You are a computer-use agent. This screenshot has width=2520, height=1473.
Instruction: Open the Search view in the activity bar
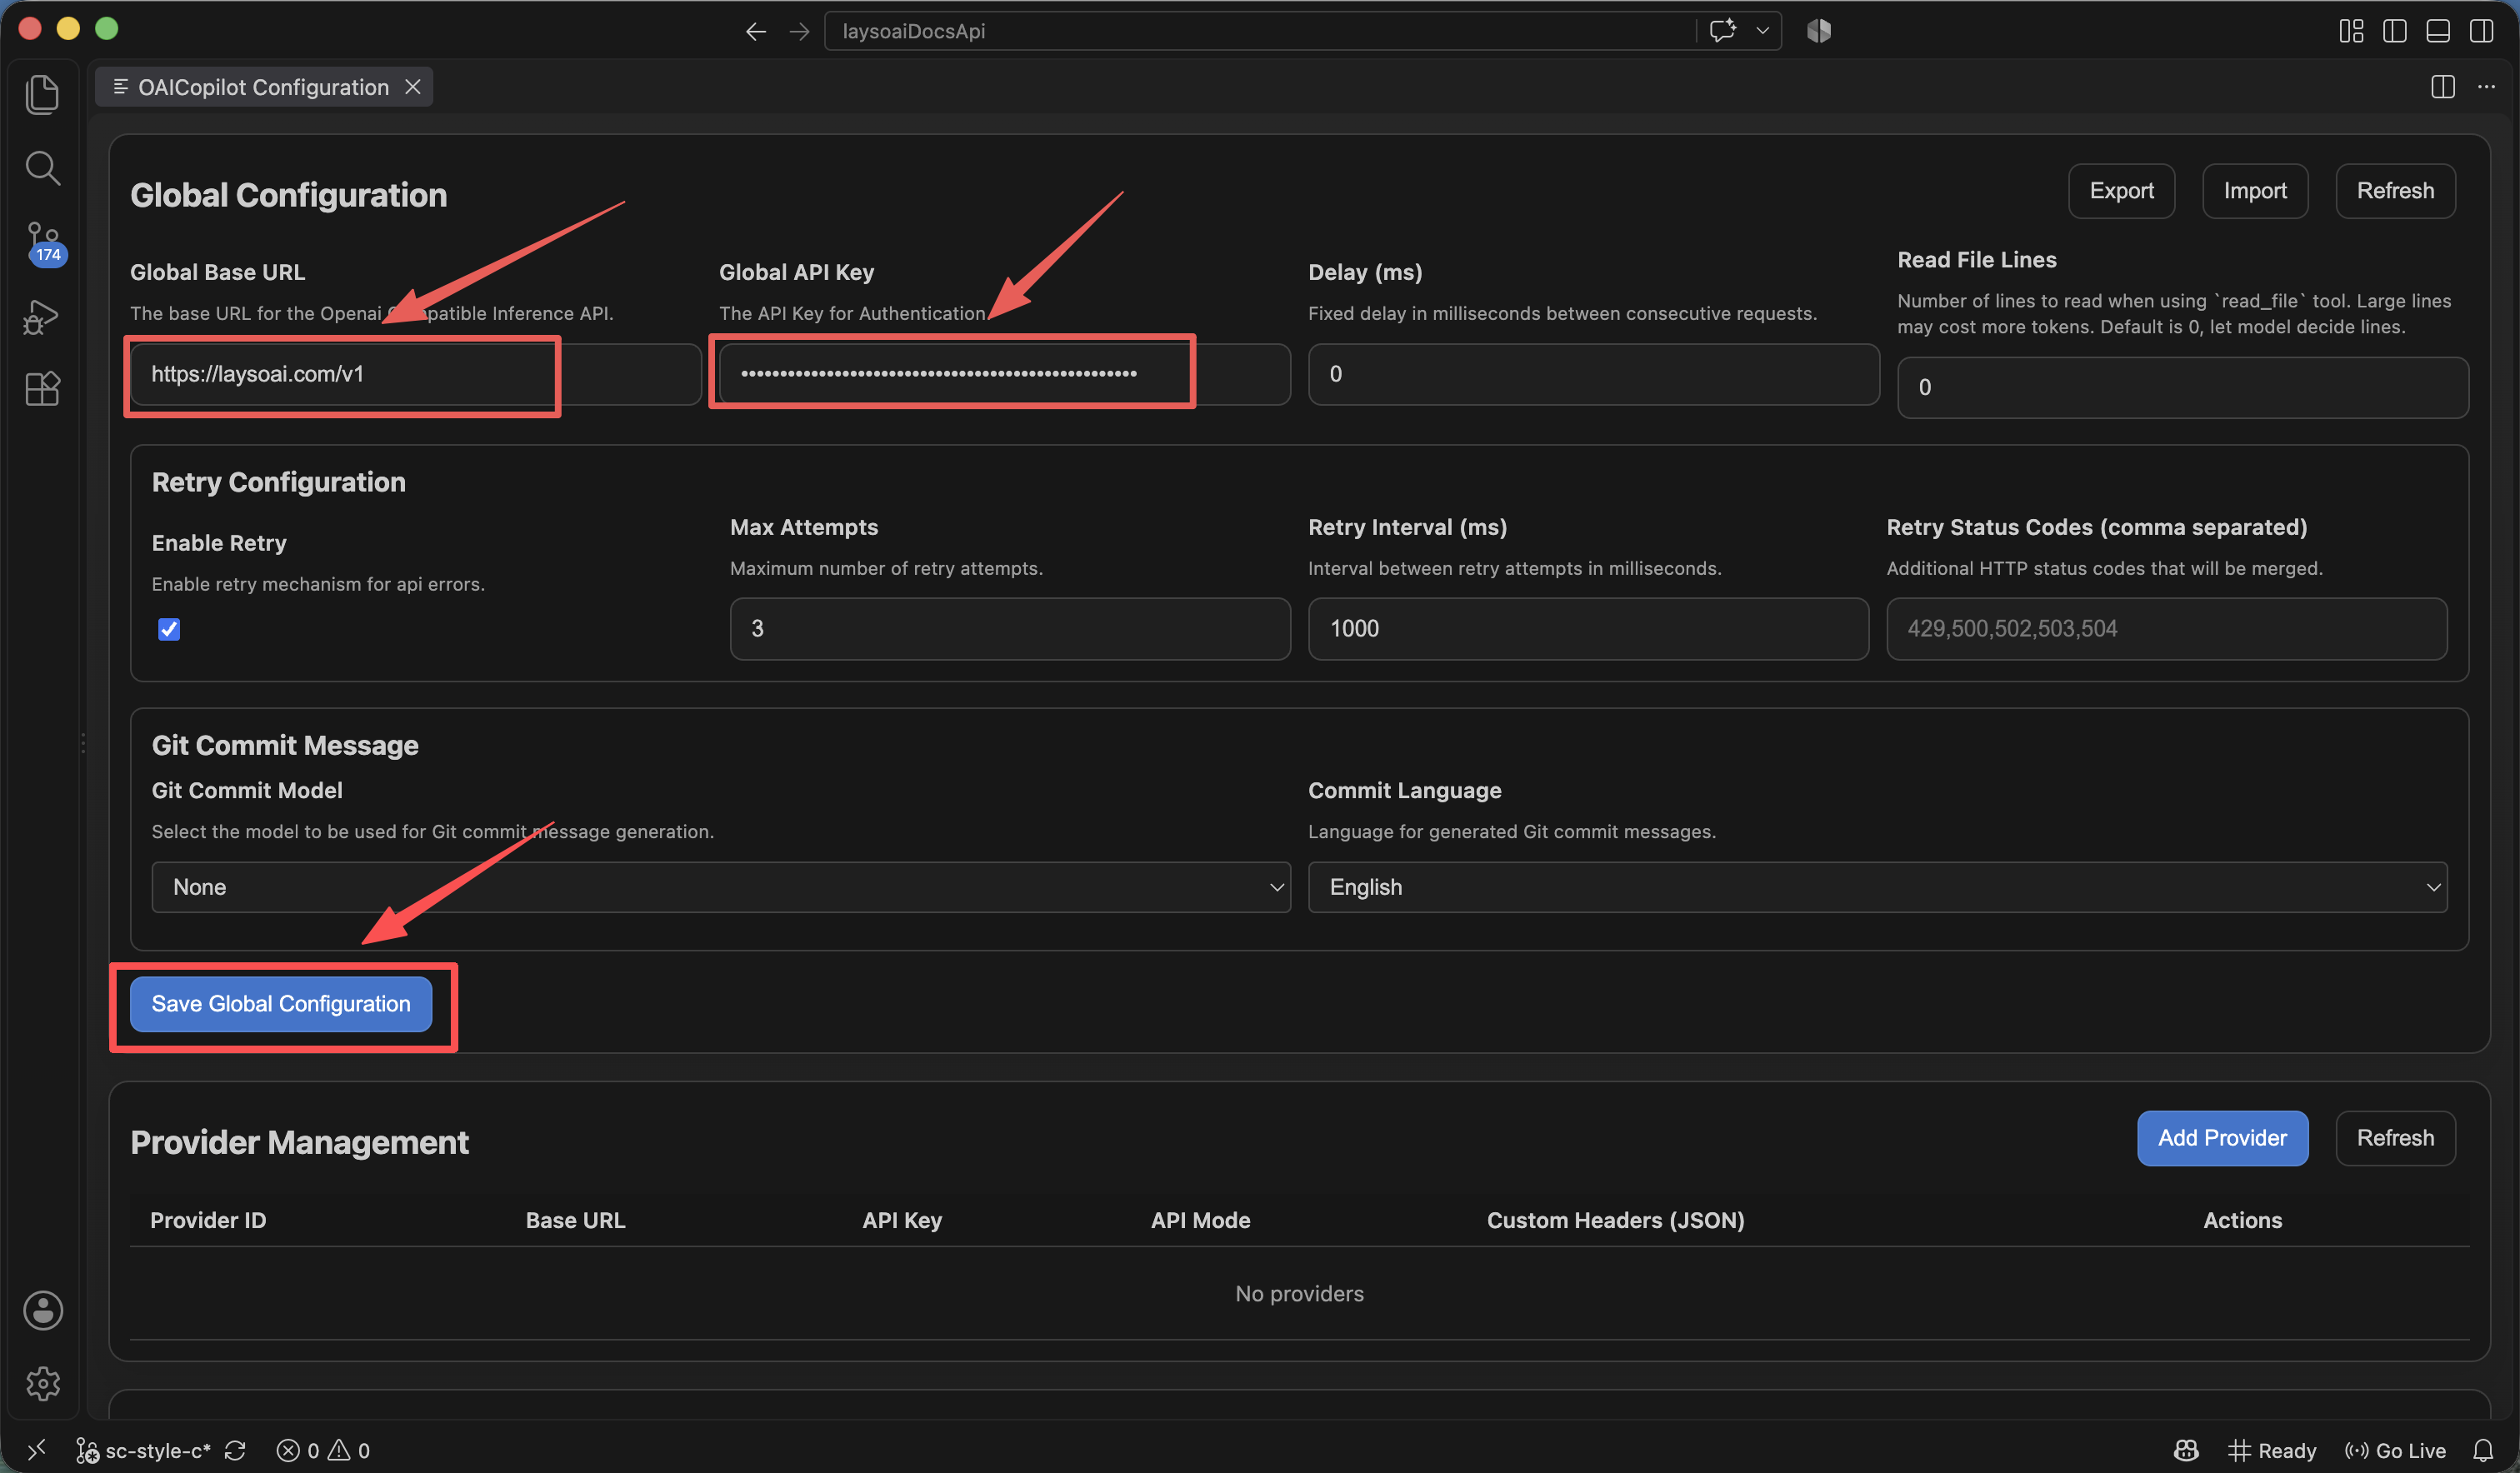[x=42, y=168]
